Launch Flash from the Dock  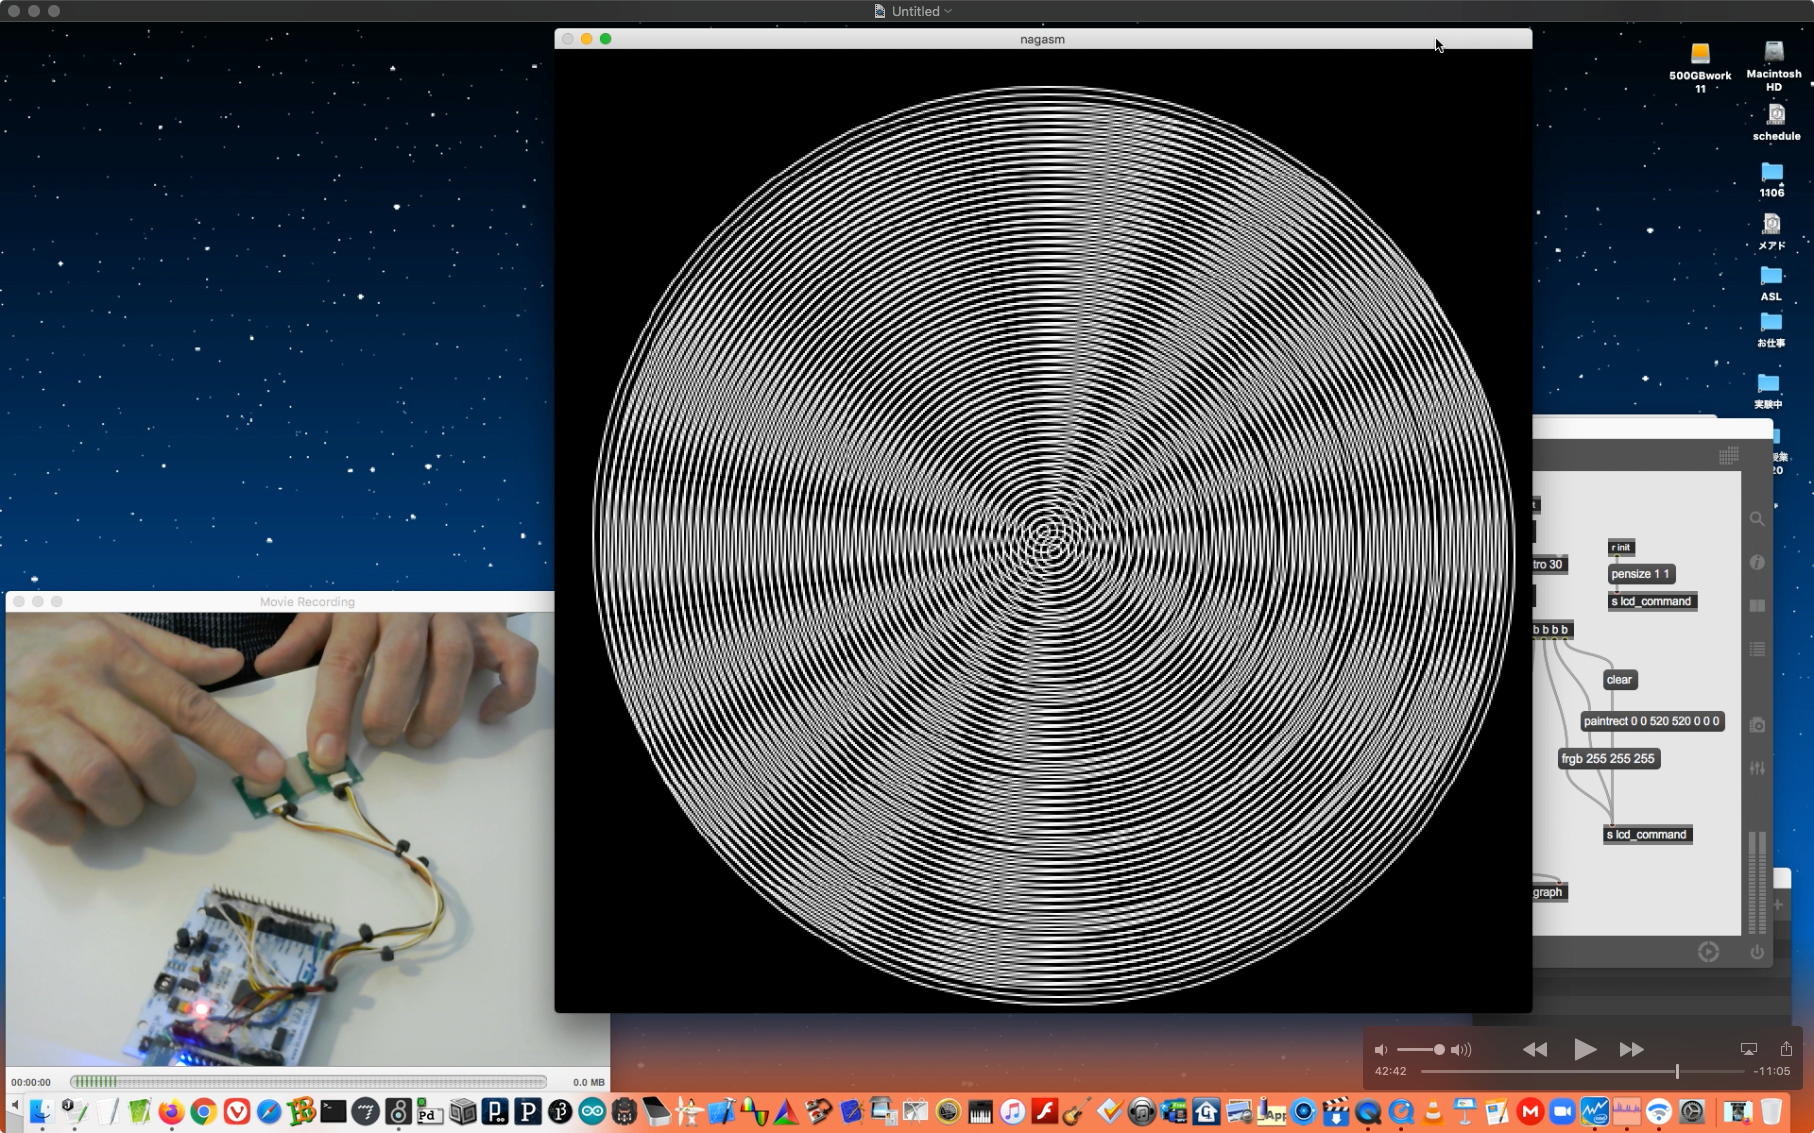[1045, 1111]
